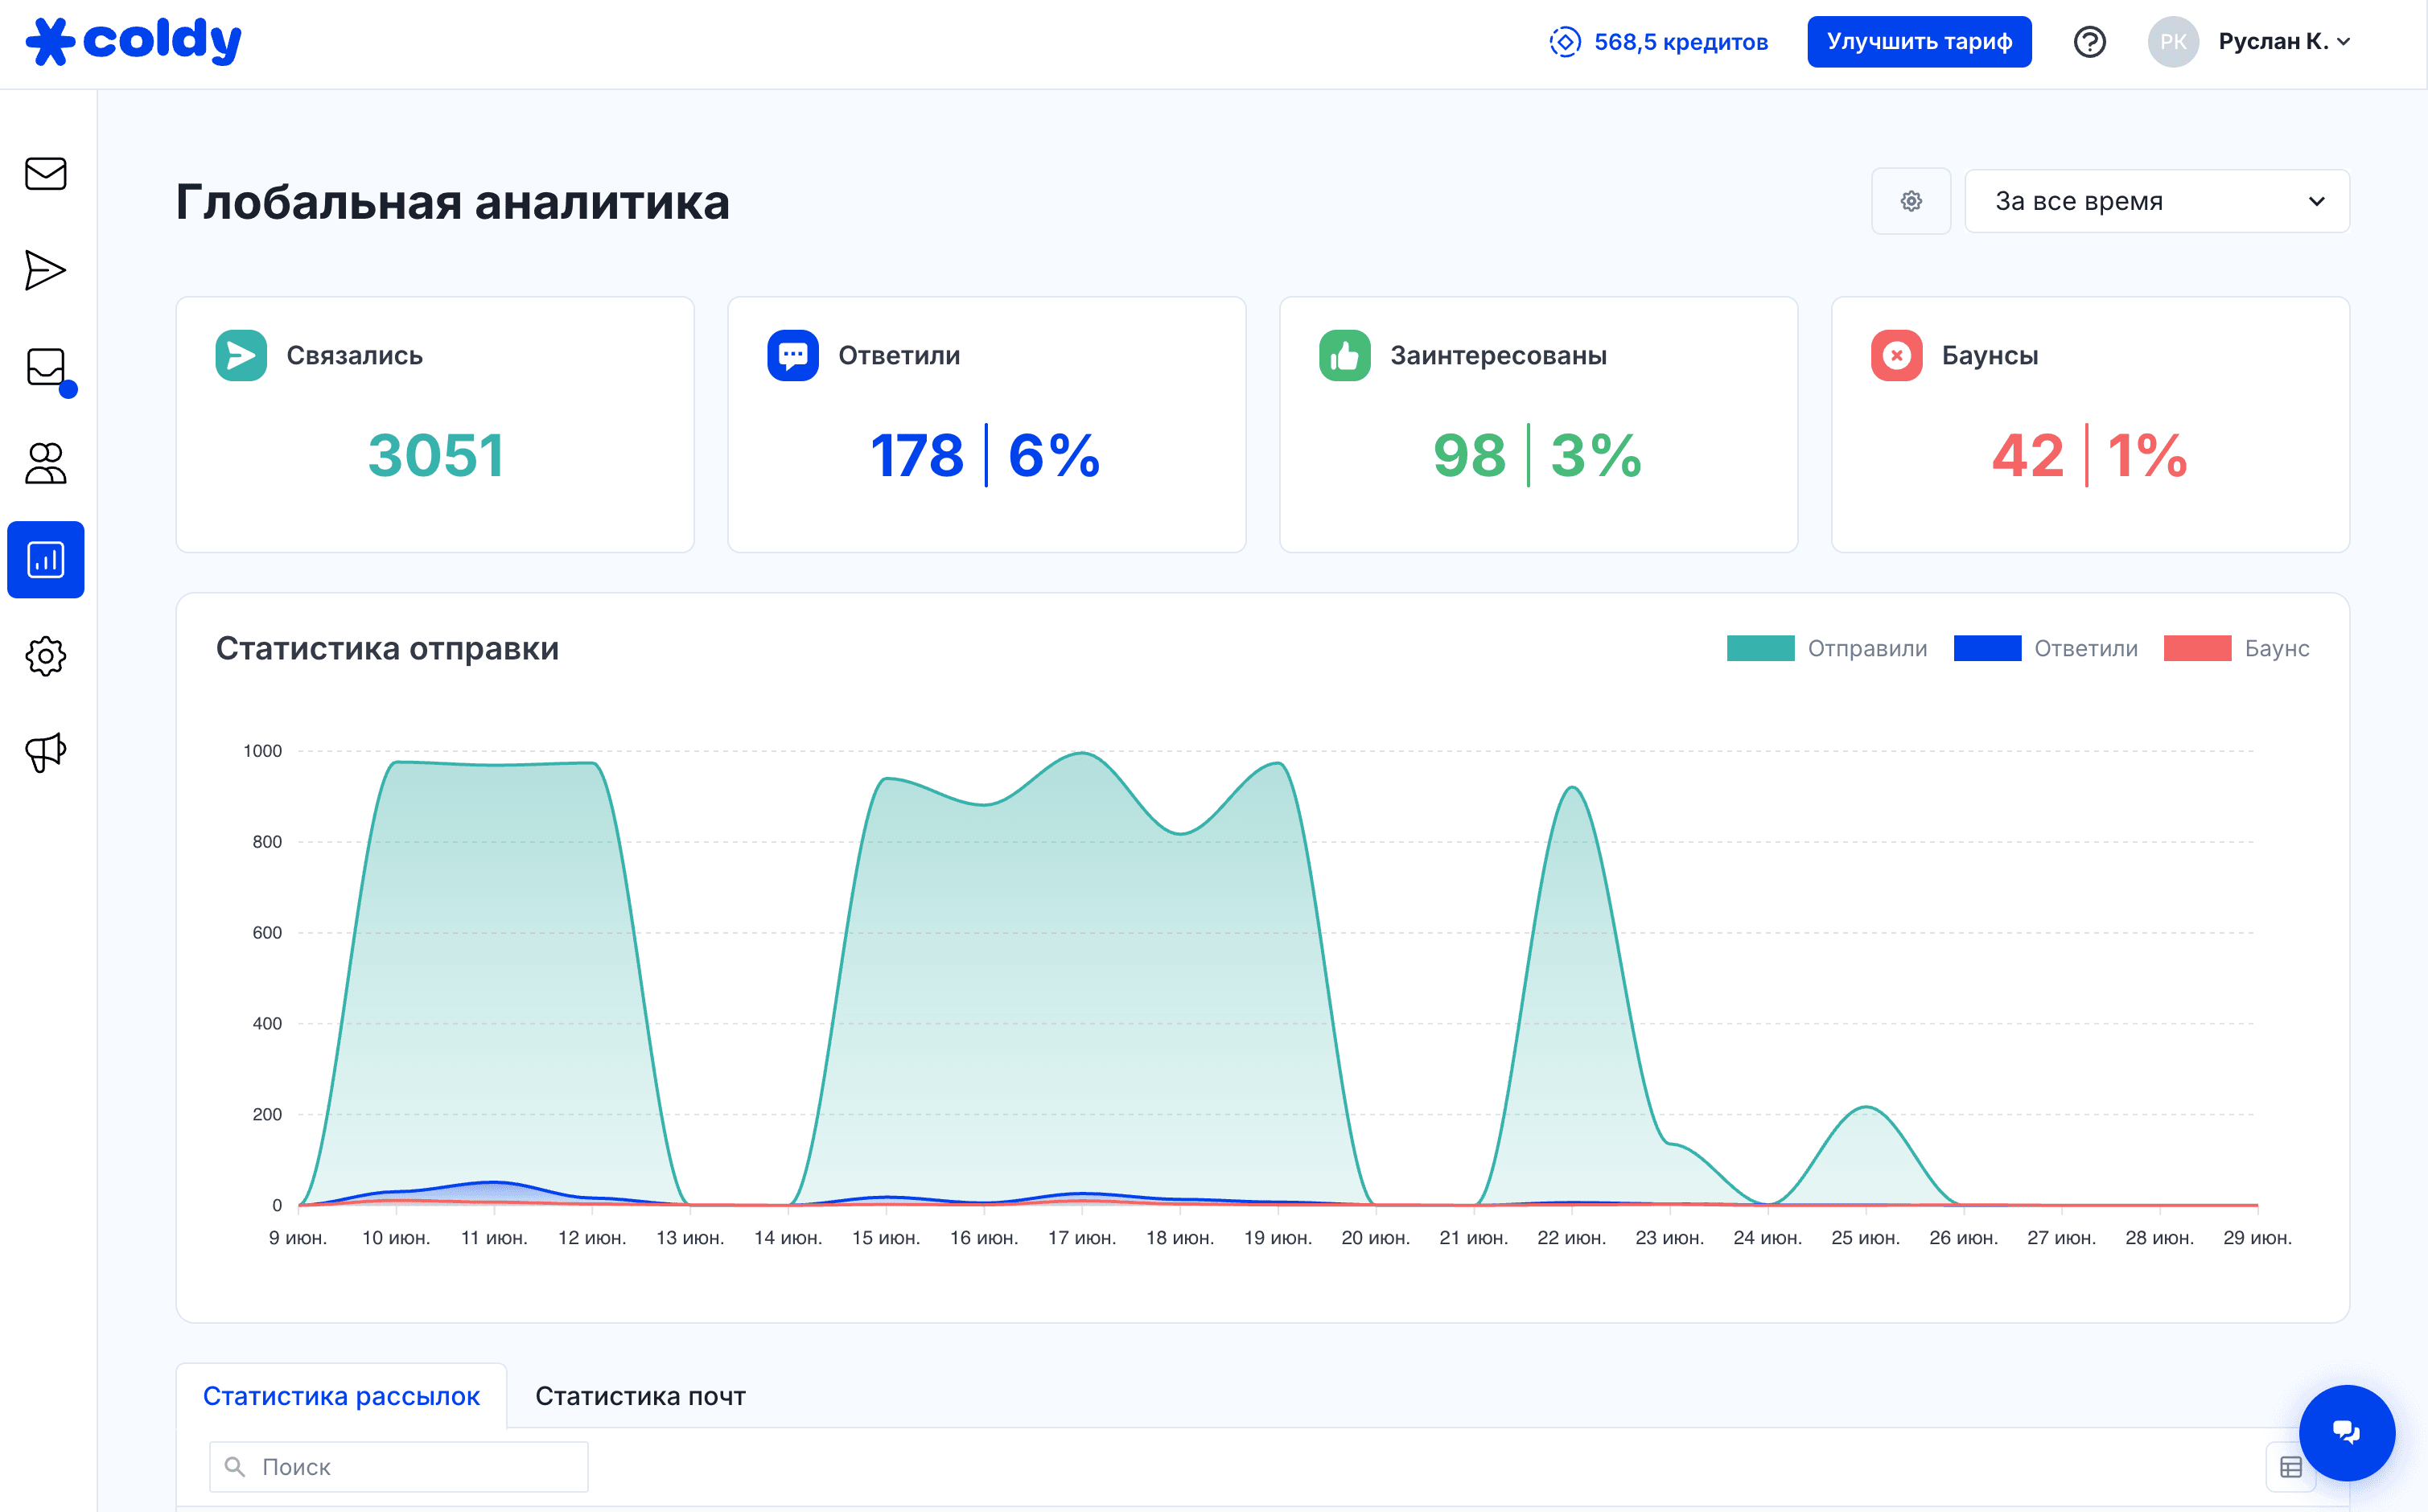Expand the За все время period dropdown
This screenshot has width=2428, height=1512.
click(x=2157, y=201)
